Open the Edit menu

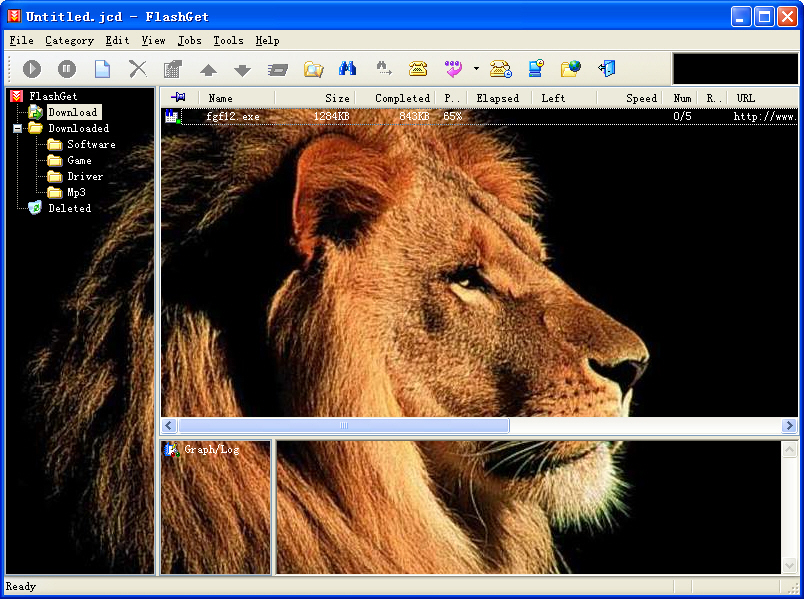(x=117, y=41)
